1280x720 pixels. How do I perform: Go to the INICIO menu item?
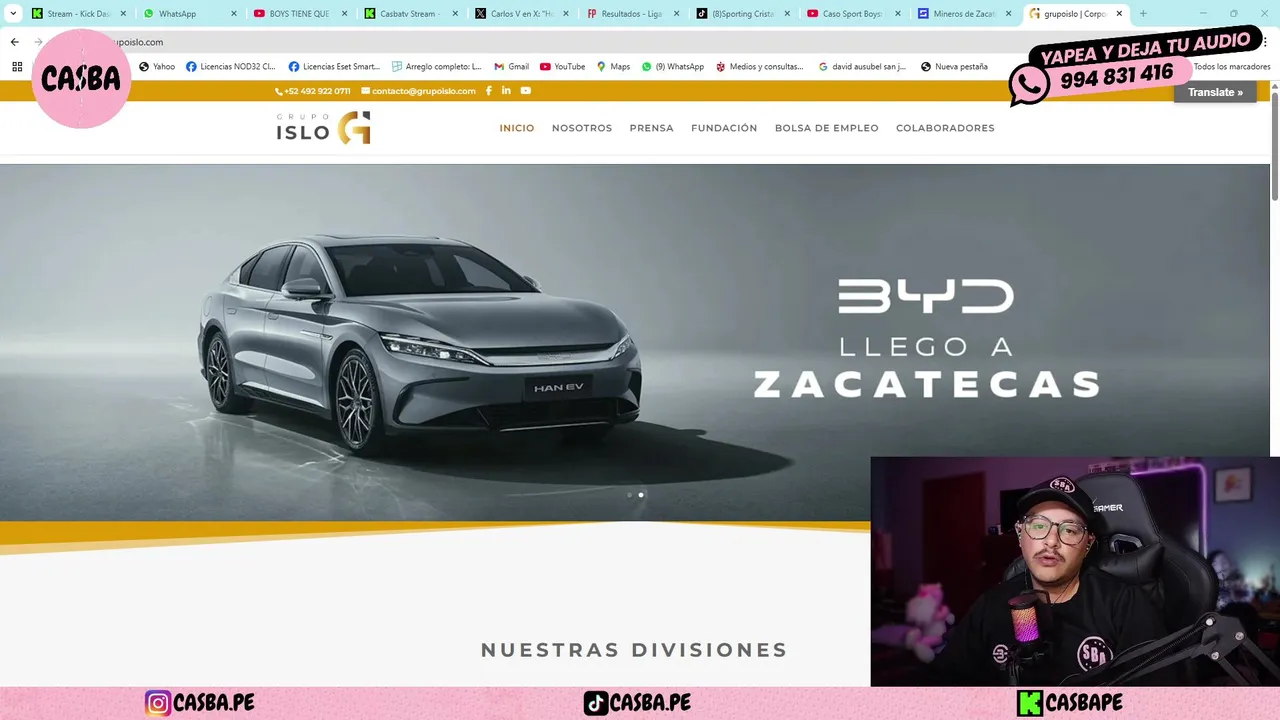point(517,128)
